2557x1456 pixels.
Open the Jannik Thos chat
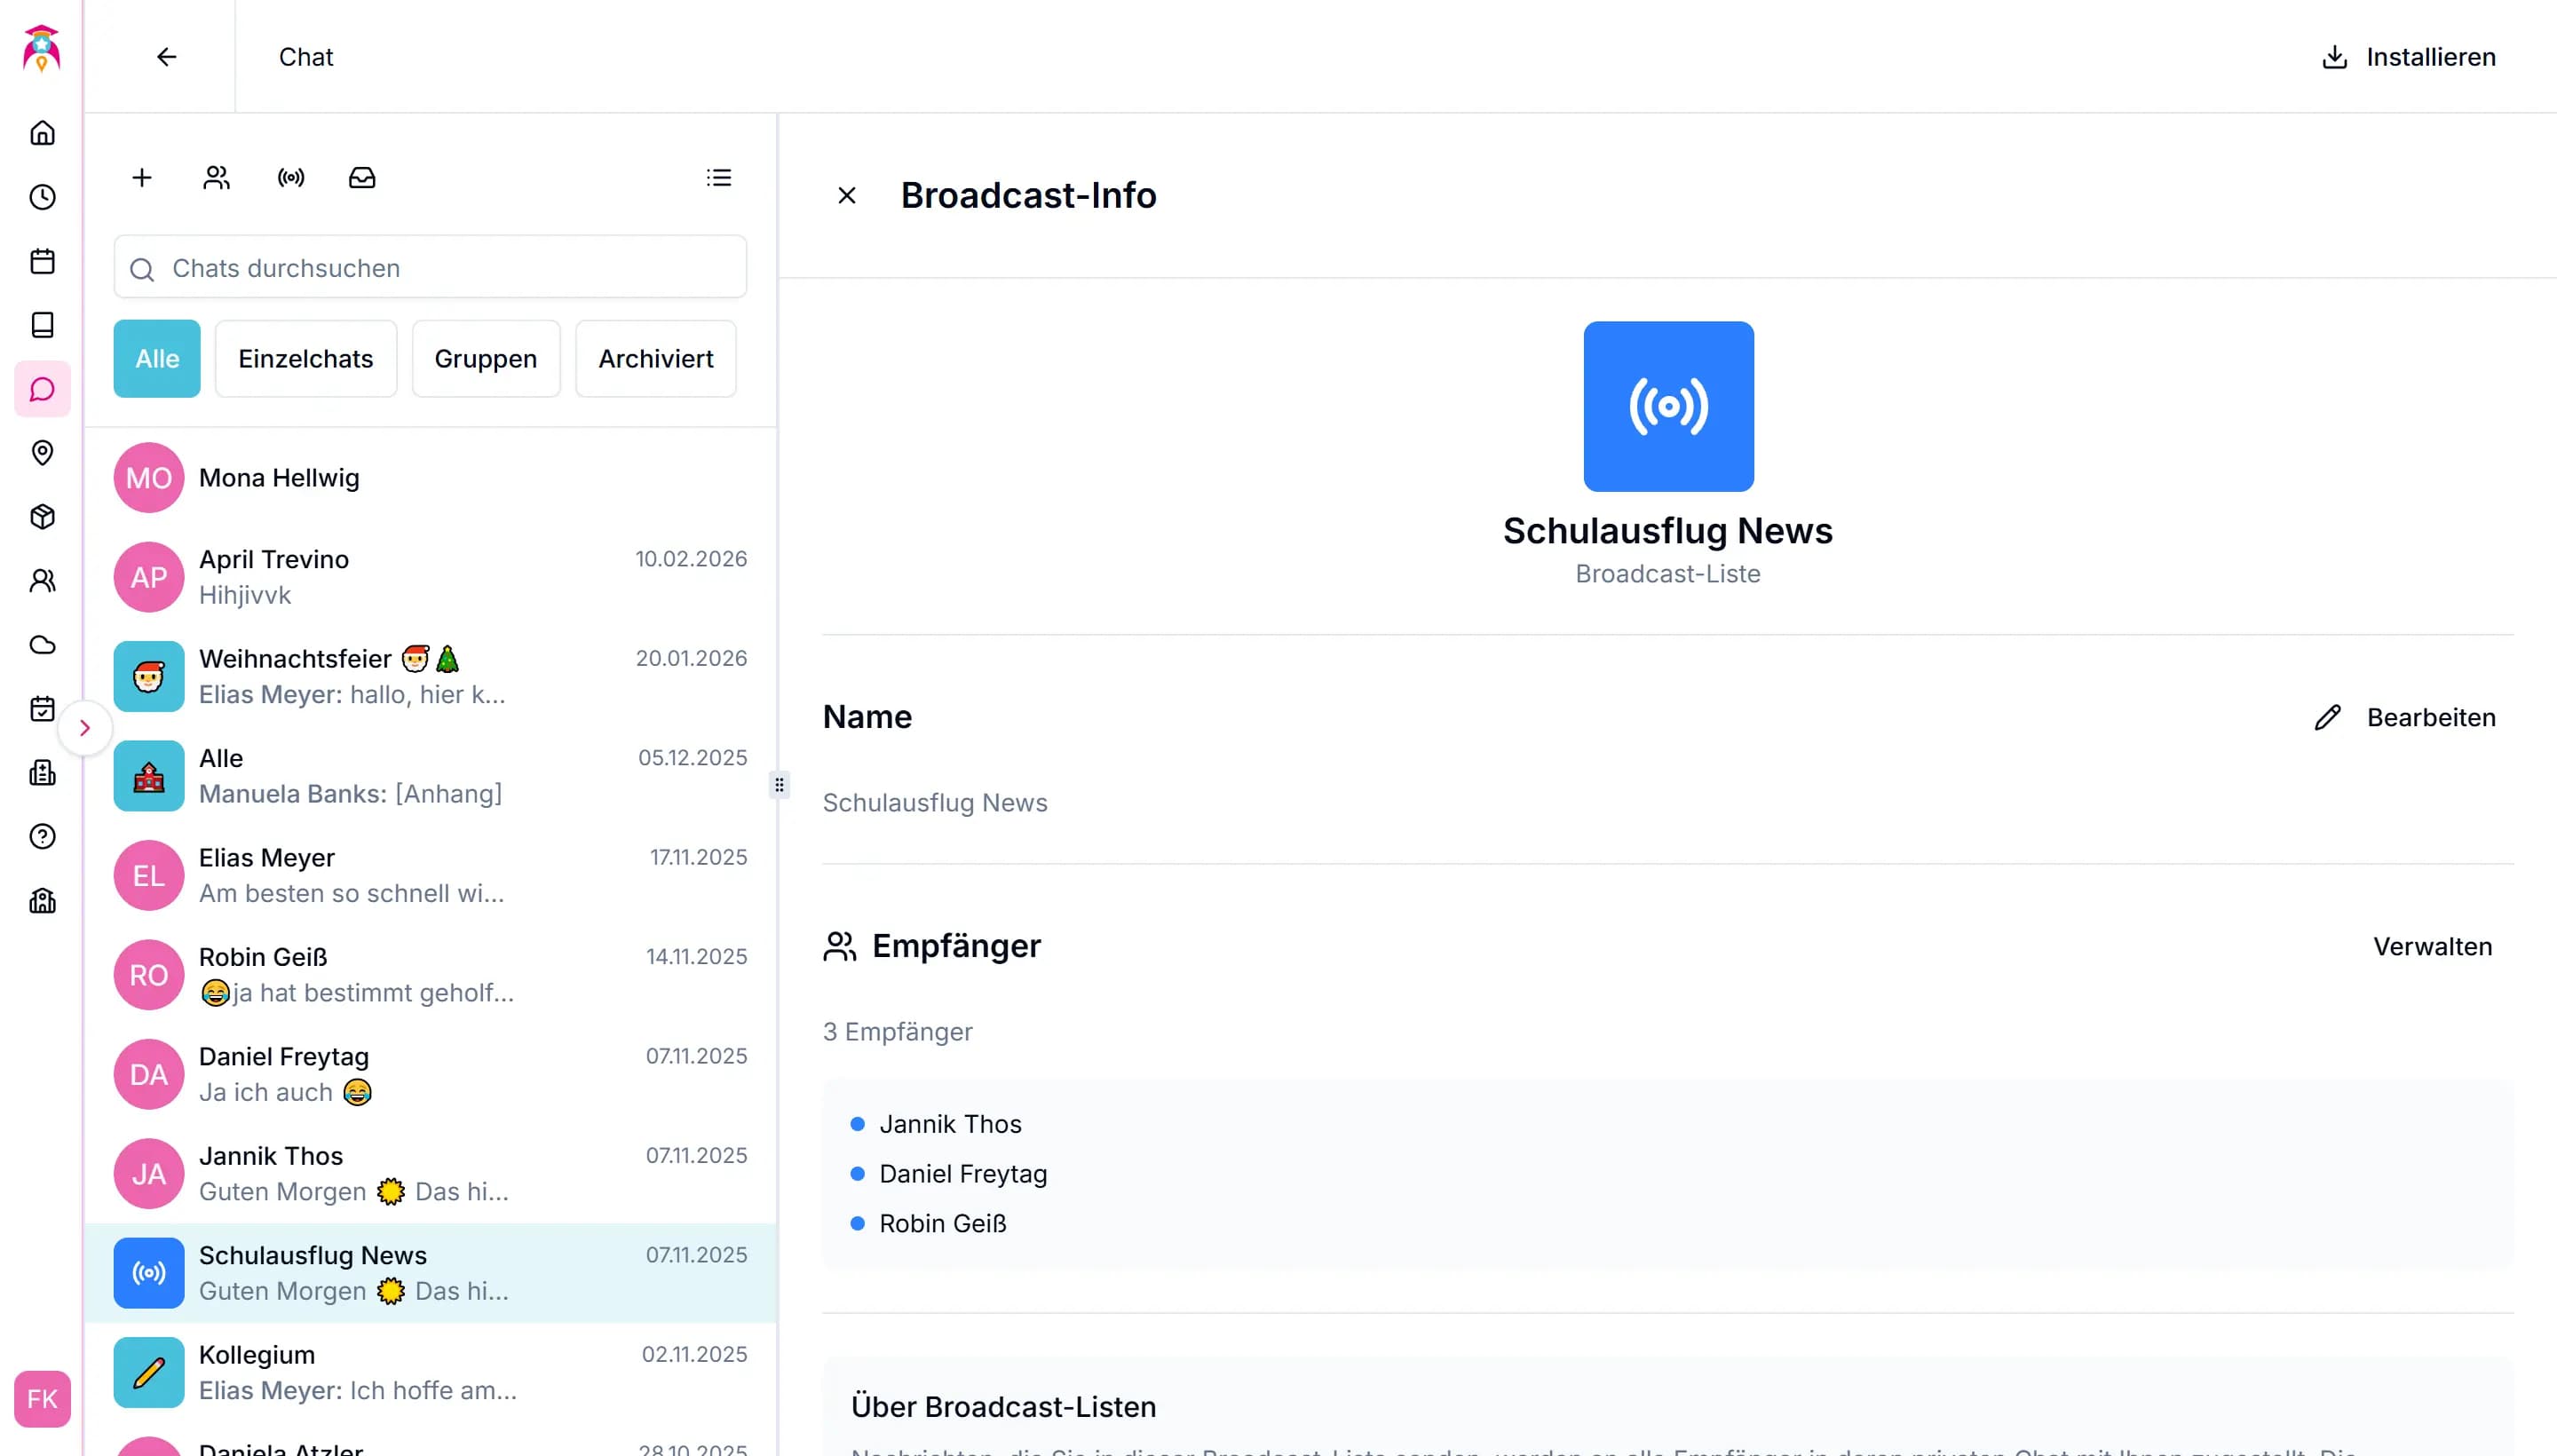tap(430, 1174)
